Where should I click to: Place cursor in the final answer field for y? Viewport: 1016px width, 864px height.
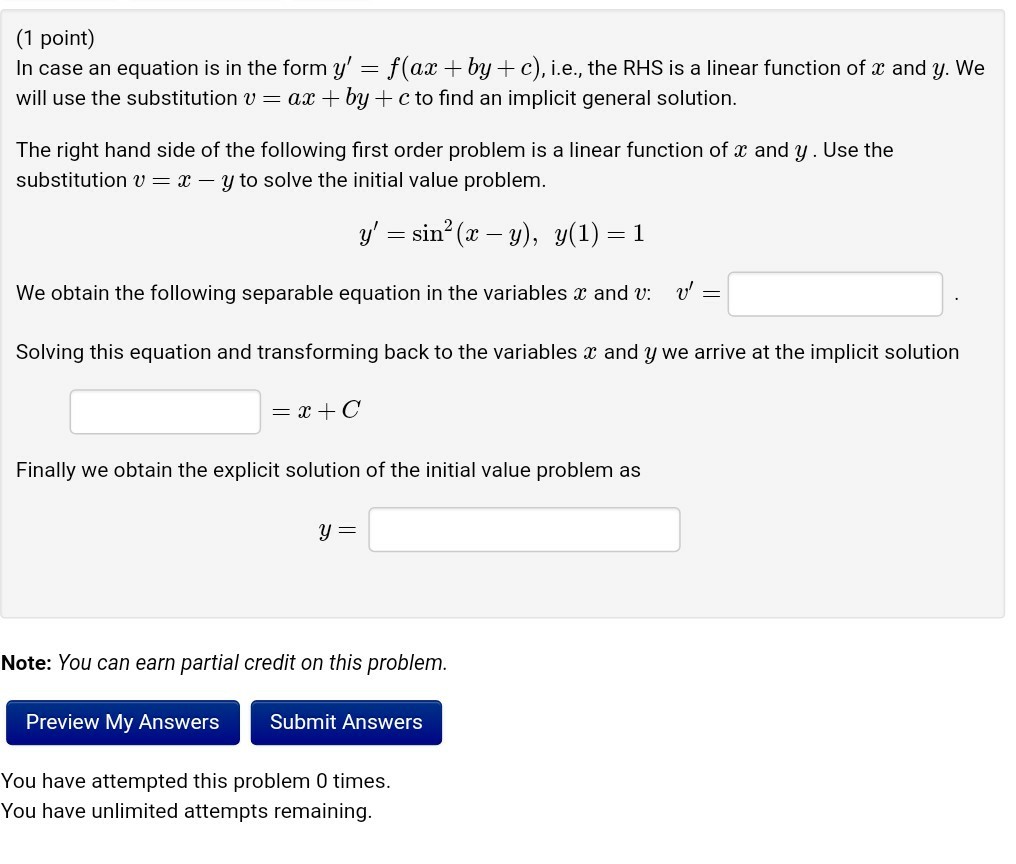coord(524,529)
